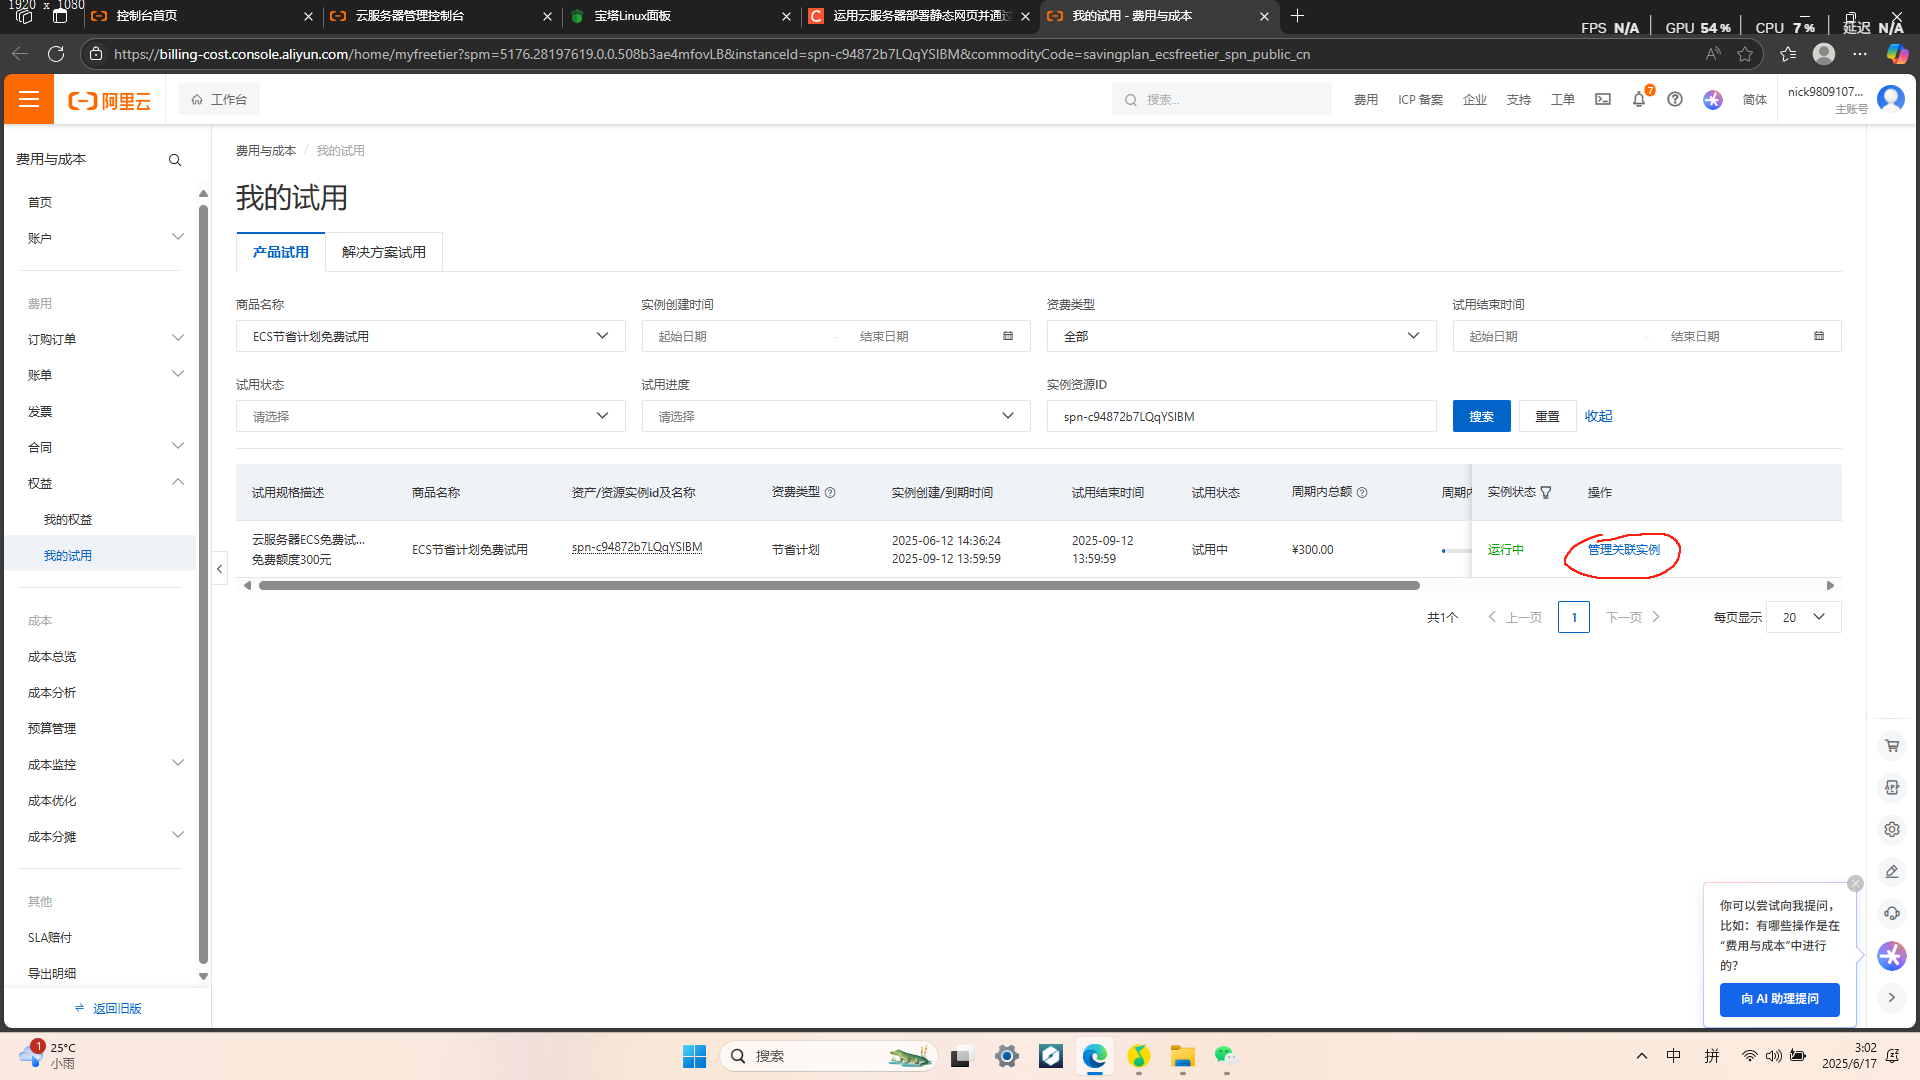Click the 重置 button

(1547, 416)
